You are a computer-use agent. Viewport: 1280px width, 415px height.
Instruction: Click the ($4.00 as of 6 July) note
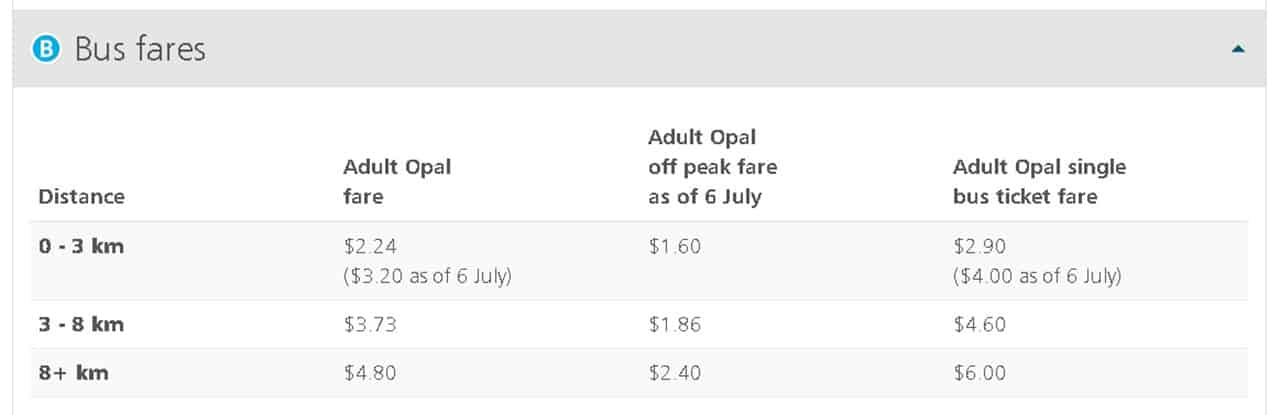click(1037, 276)
